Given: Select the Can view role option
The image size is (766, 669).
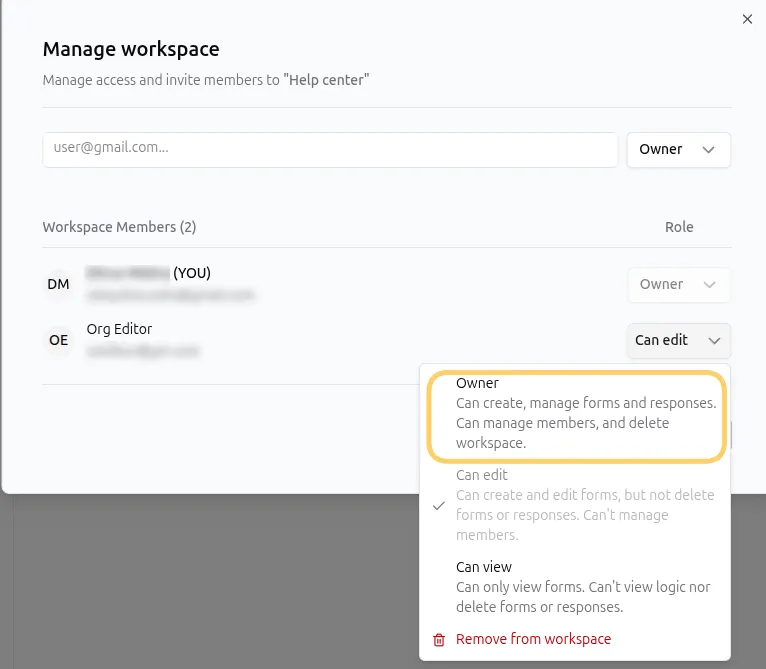Looking at the screenshot, I should click(576, 586).
